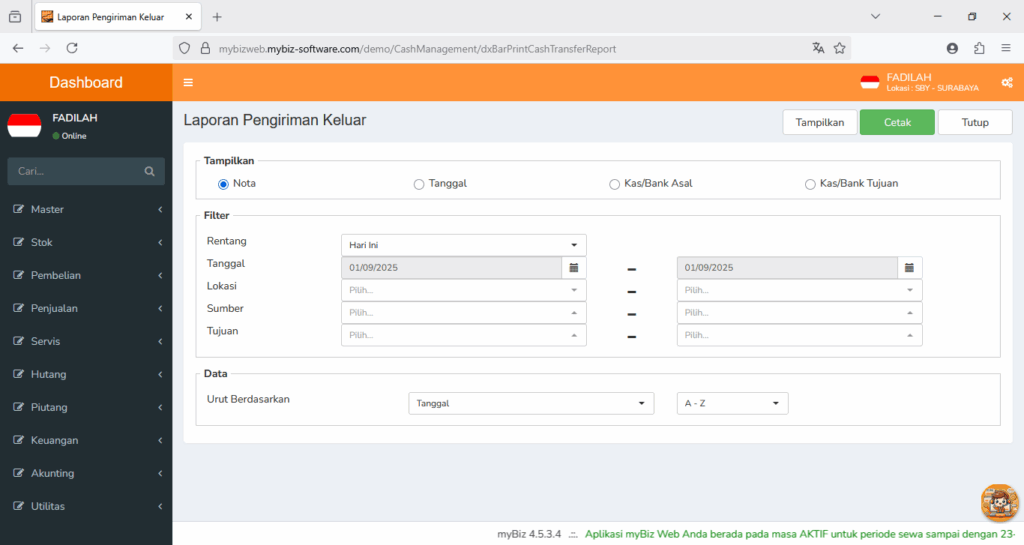Open the first Sumber Pilih dropdown

(x=464, y=313)
